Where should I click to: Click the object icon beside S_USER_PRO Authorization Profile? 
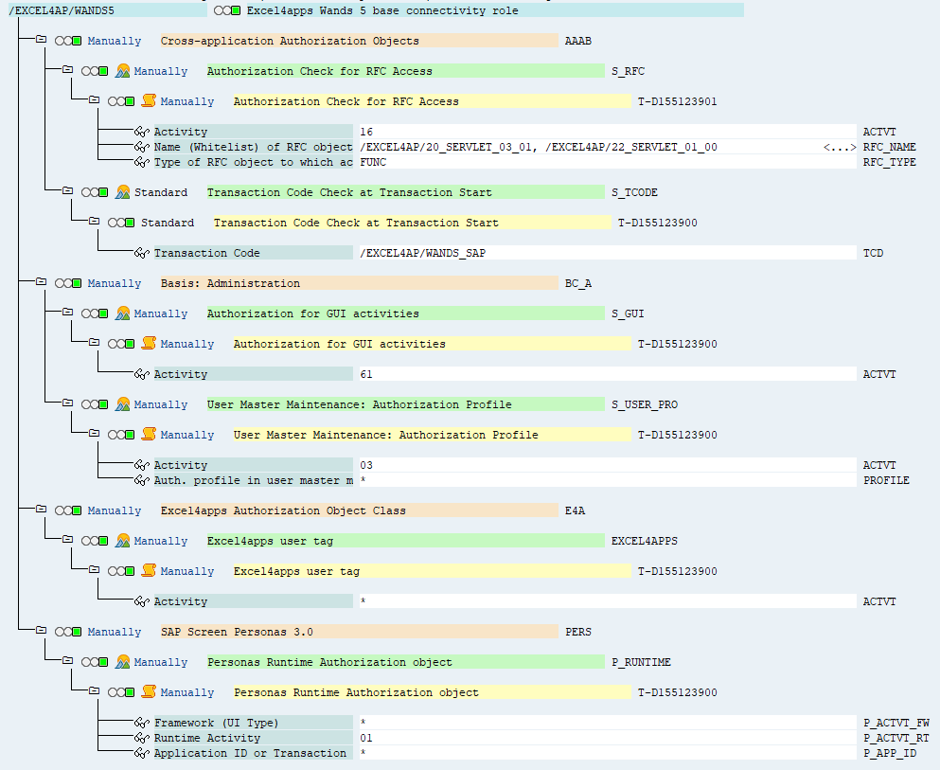123,404
